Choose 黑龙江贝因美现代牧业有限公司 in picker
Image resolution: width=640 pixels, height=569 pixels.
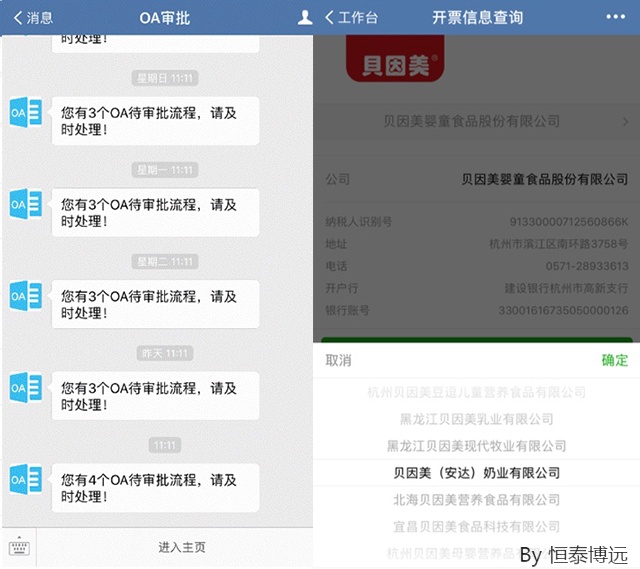(x=476, y=446)
